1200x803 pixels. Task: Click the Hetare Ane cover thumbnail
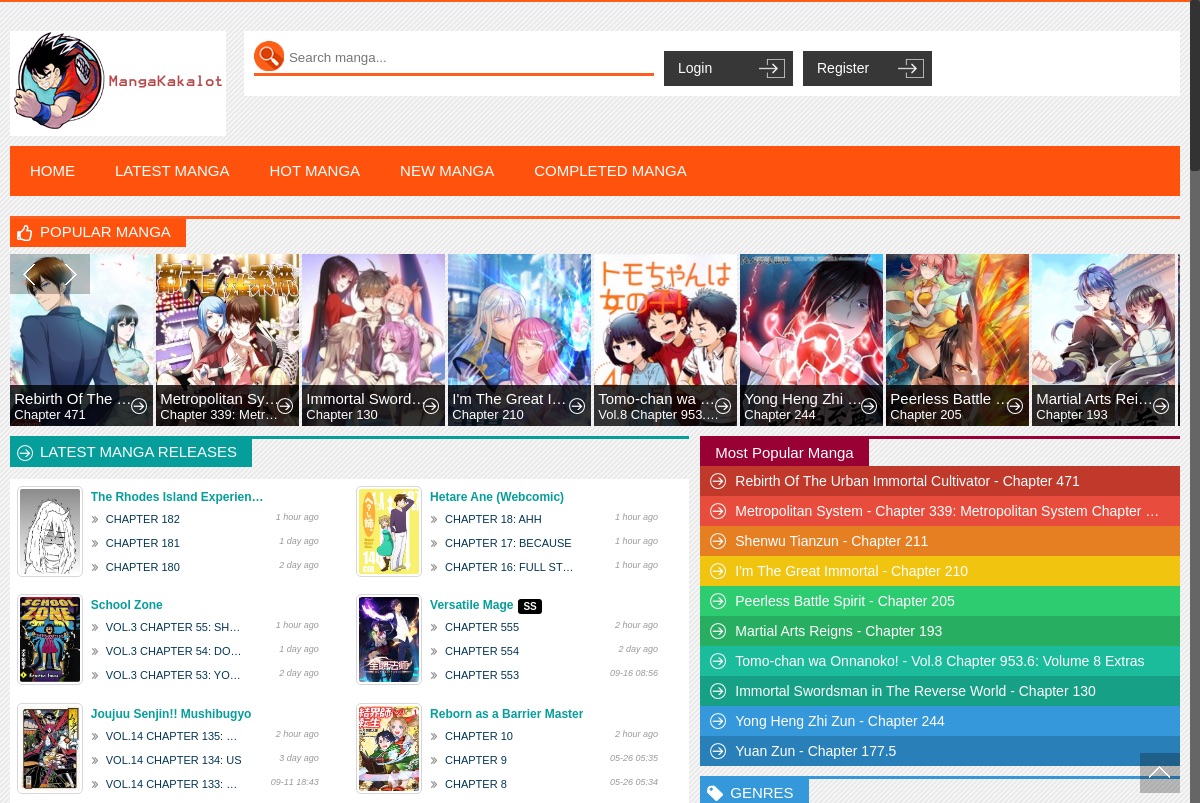tap(389, 532)
